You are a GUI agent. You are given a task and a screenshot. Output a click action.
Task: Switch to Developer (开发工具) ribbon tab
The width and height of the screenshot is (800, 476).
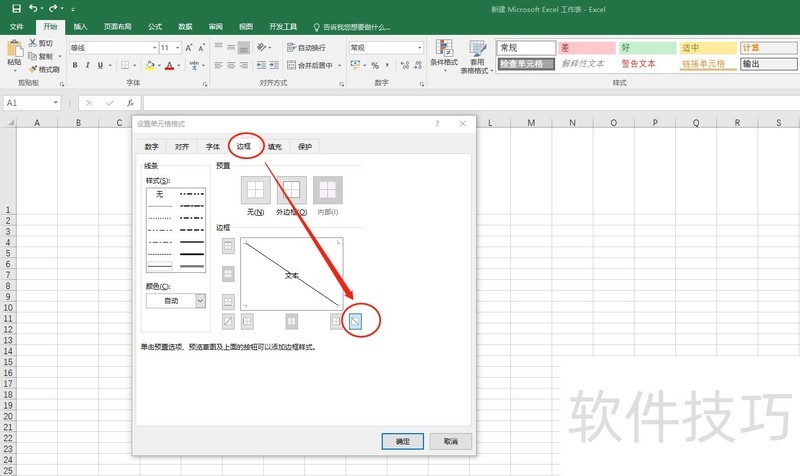283,27
